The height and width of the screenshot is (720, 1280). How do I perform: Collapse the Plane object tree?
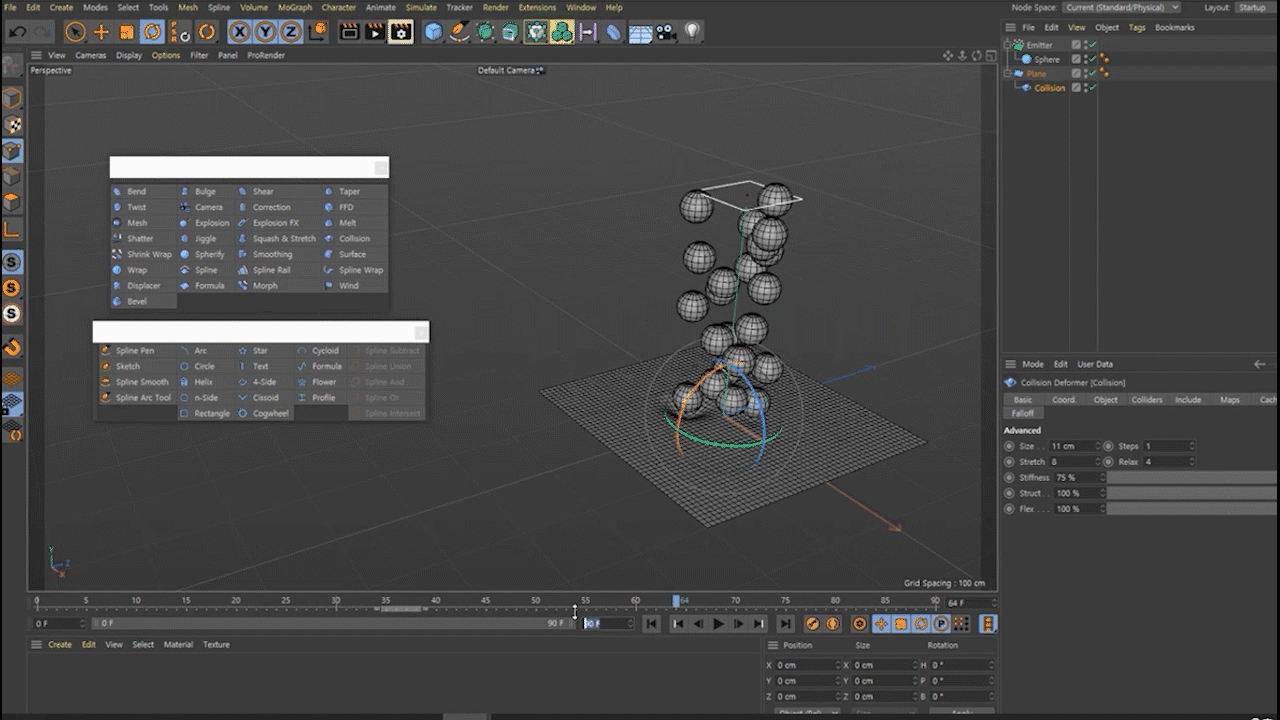[x=1009, y=74]
